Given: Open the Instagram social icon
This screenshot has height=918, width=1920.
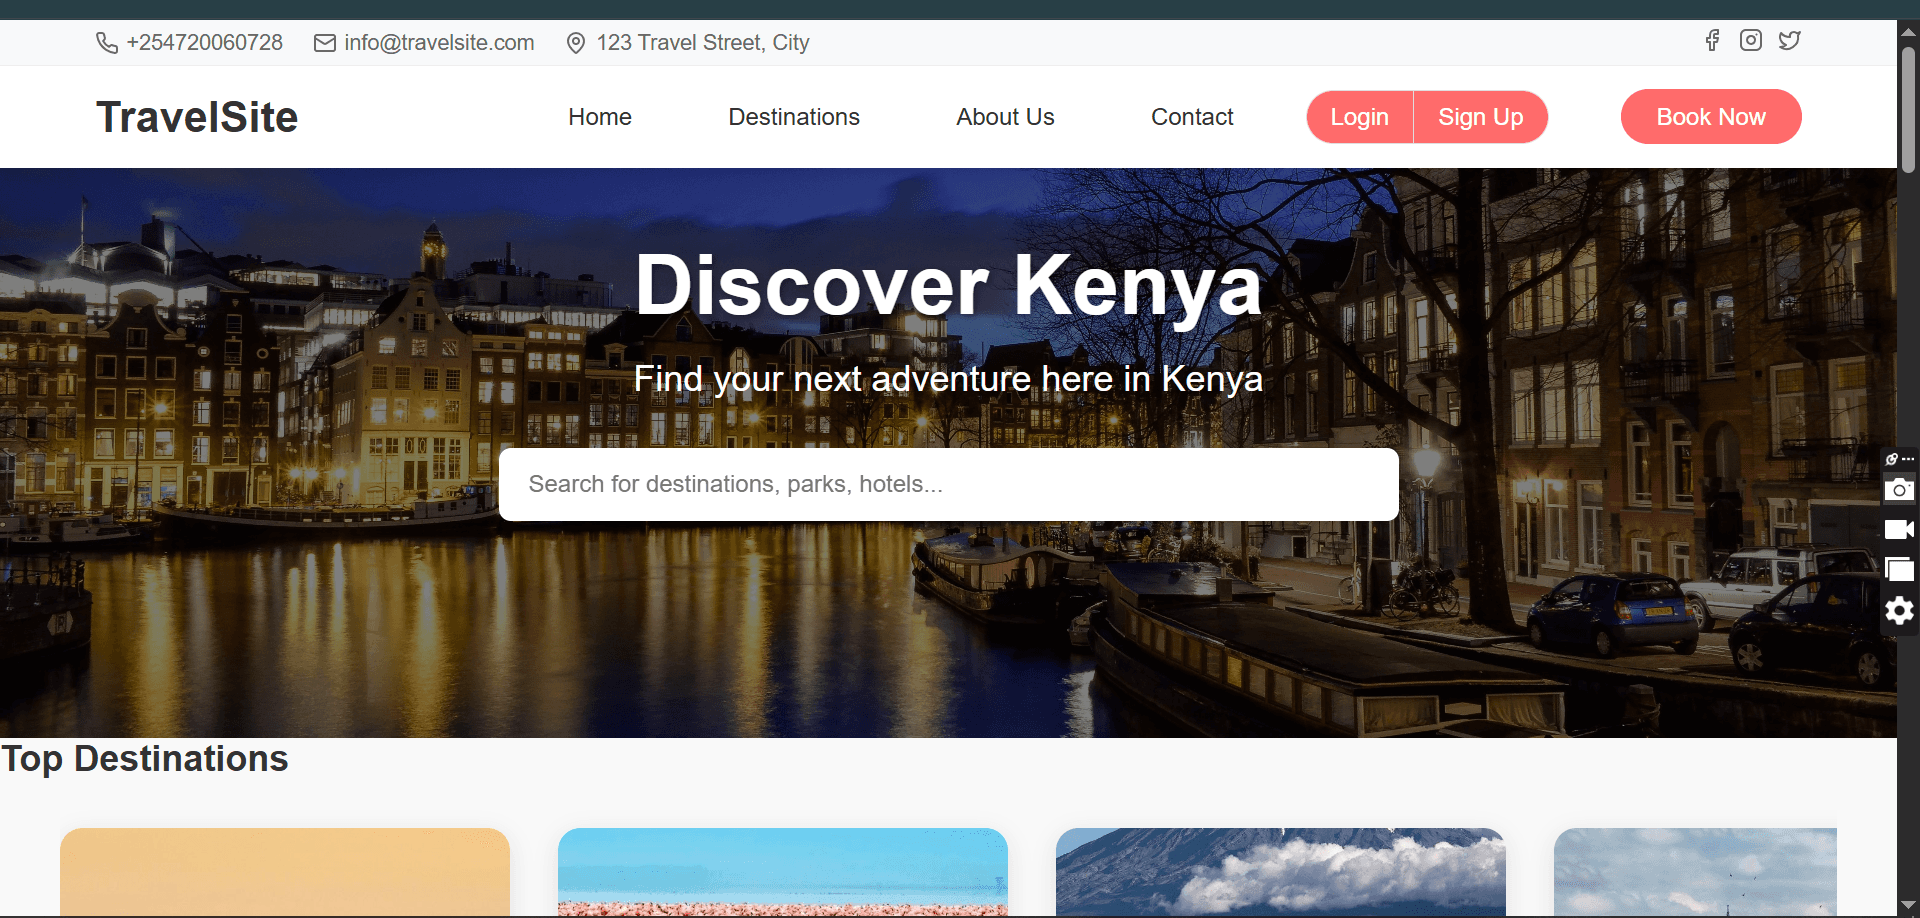Looking at the screenshot, I should [x=1751, y=40].
